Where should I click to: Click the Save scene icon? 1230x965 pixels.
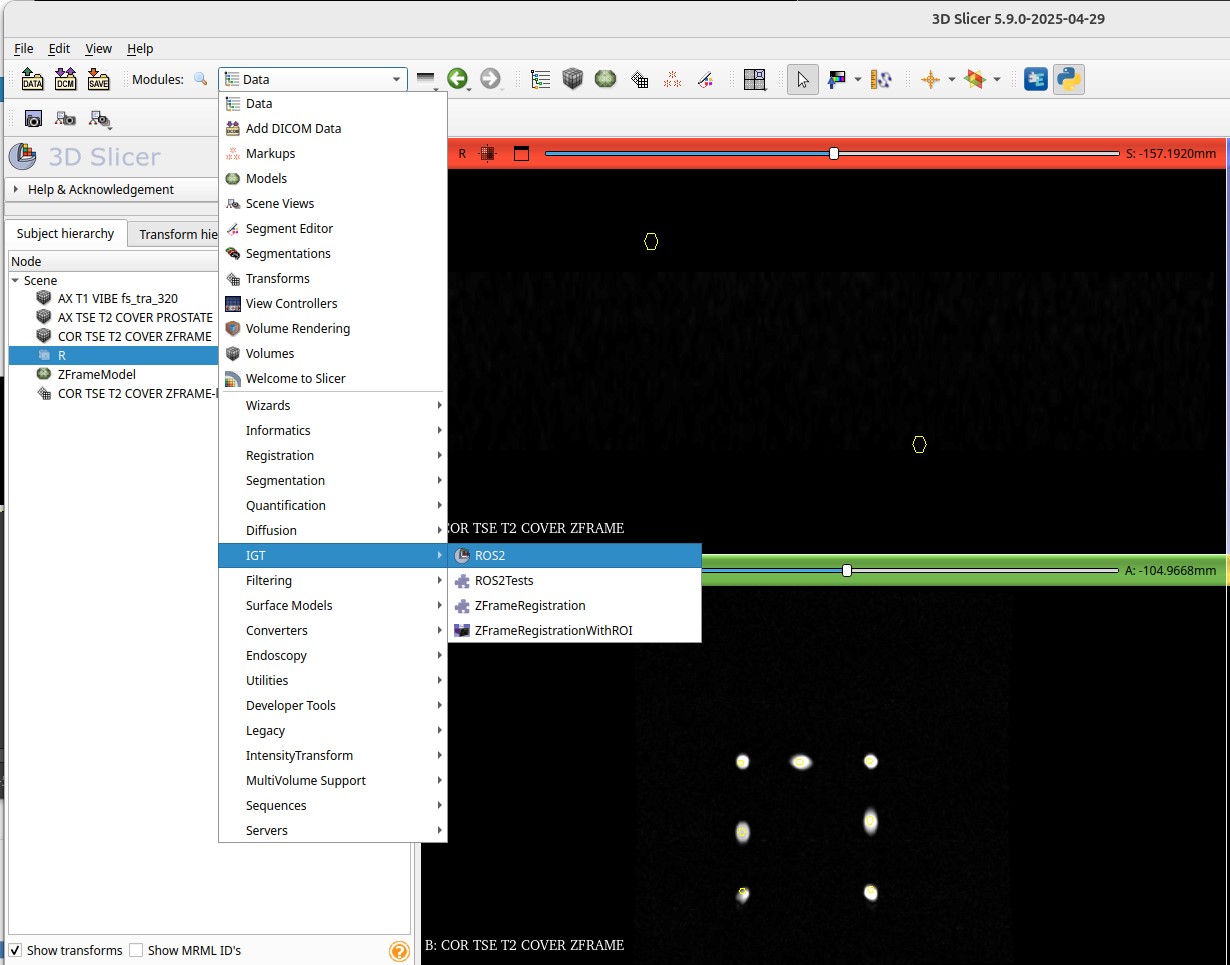click(98, 79)
